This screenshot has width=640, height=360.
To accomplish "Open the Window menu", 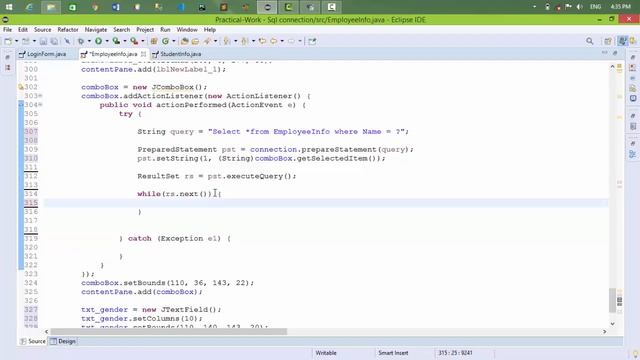I will click(187, 30).
